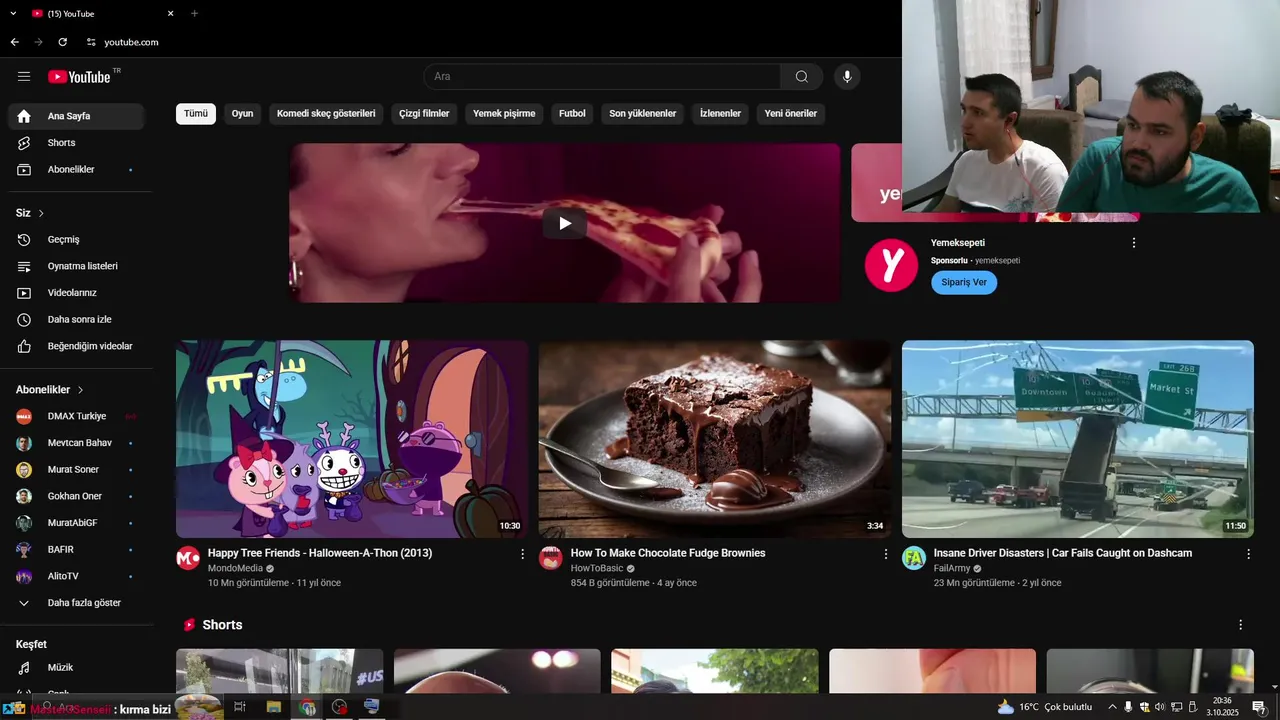Open options for Chocolate Fudge Brownies video
Screen dimensions: 1280x720
click(885, 554)
